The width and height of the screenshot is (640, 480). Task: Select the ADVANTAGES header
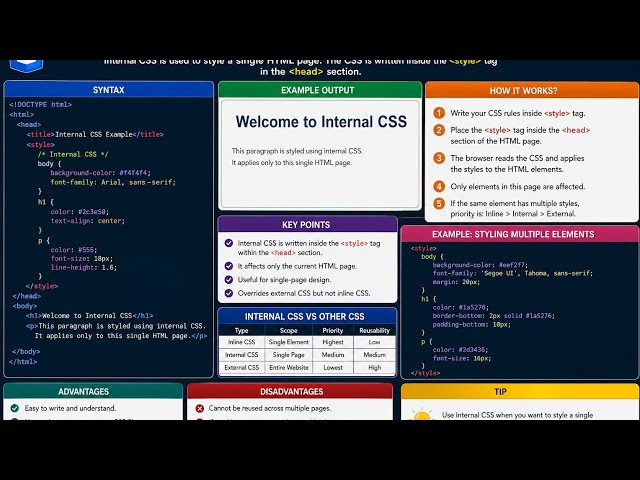click(93, 391)
